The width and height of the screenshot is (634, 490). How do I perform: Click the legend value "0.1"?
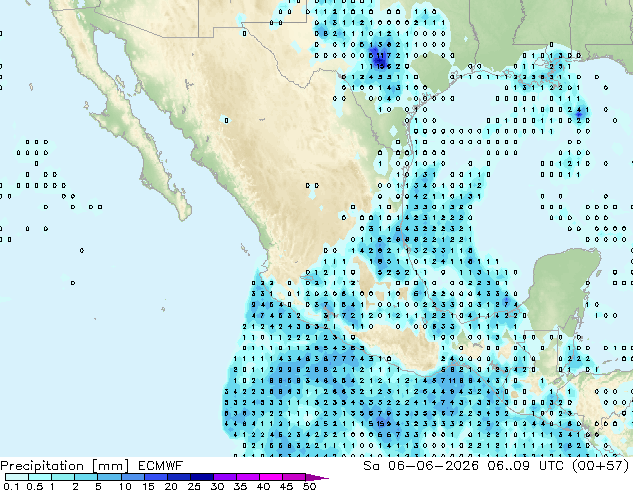click(11, 486)
